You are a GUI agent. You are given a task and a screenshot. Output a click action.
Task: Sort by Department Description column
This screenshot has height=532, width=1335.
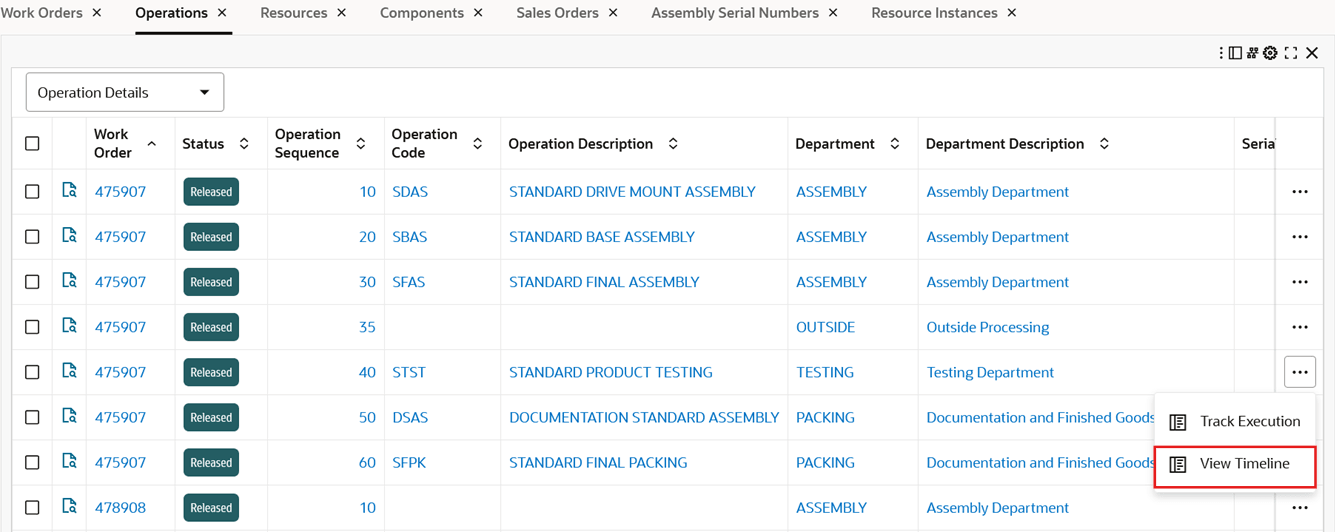(1104, 144)
